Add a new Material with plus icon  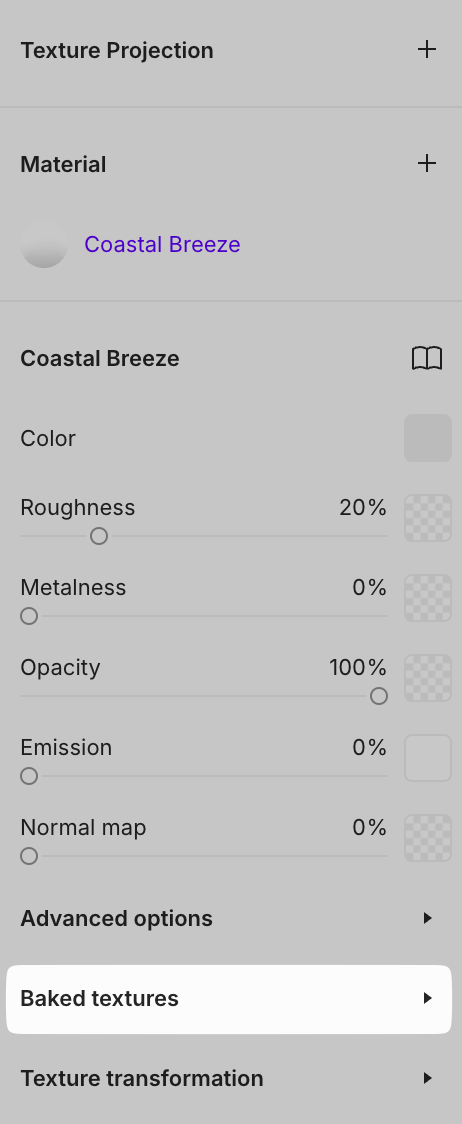427,163
